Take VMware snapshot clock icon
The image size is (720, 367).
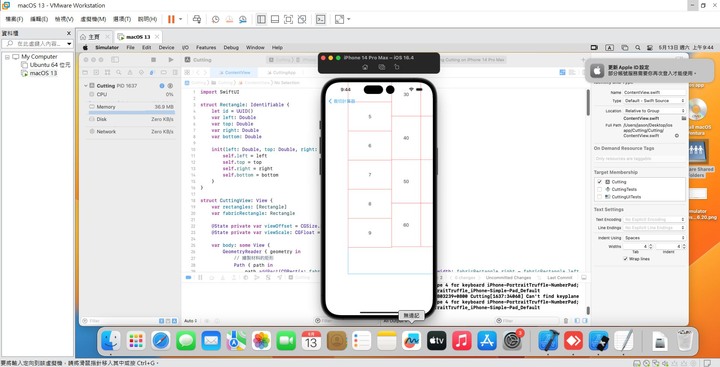point(215,19)
